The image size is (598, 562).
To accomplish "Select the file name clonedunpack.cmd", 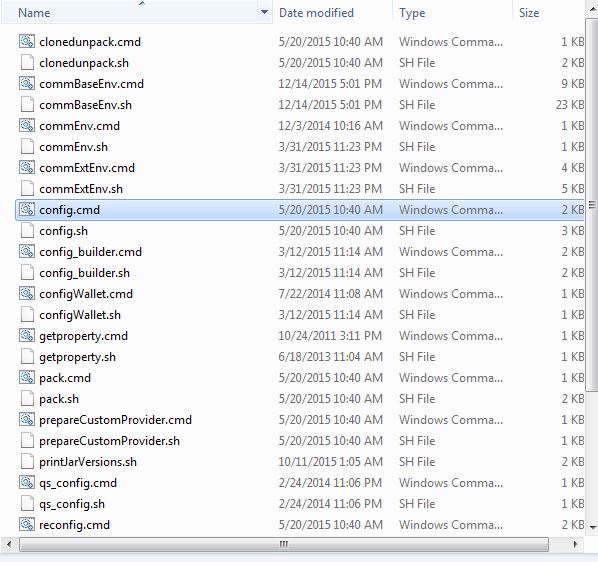I will (x=90, y=42).
